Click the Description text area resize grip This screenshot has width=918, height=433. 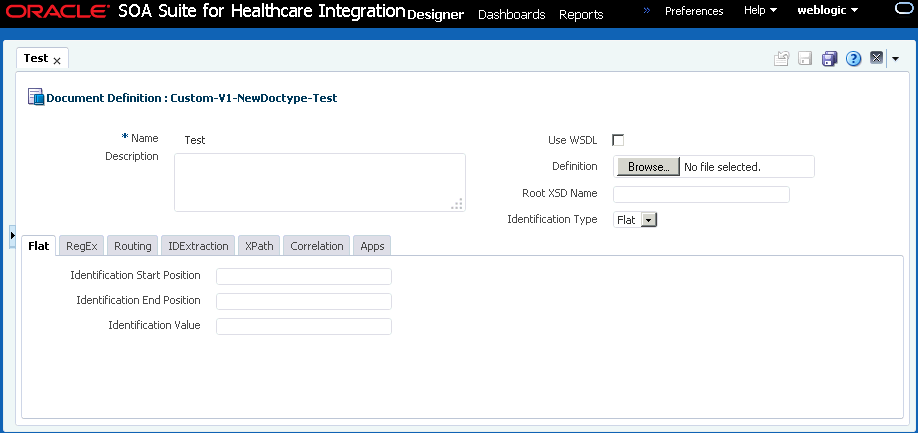457,204
